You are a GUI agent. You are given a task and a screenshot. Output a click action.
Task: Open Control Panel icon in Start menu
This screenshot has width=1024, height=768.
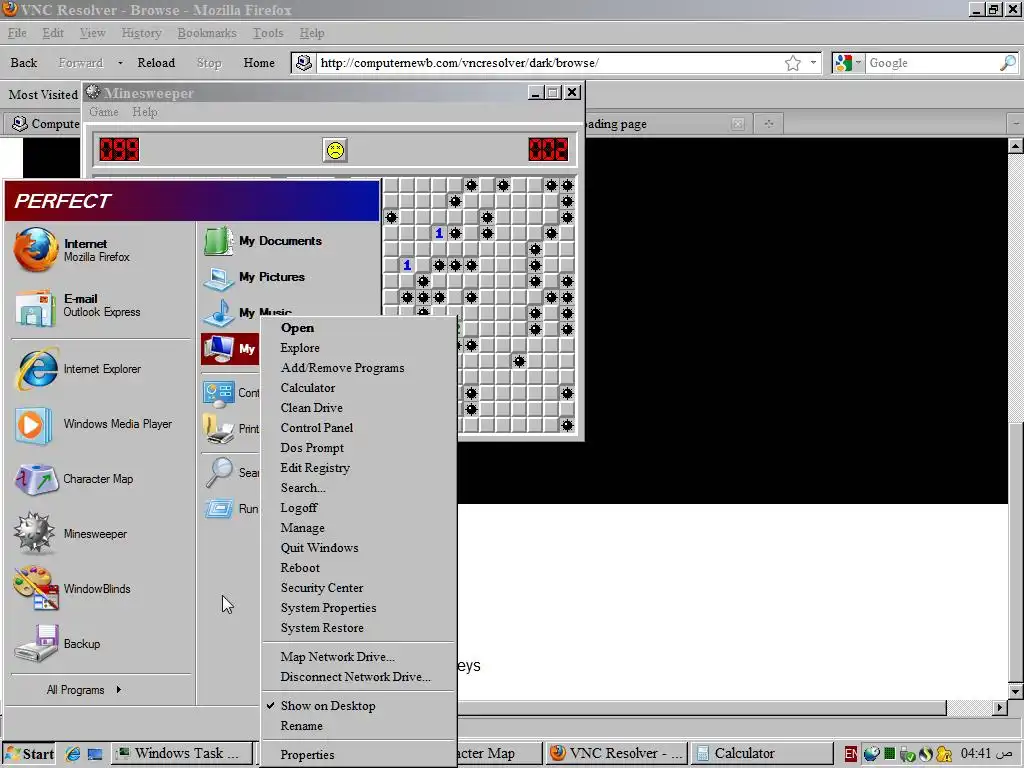(x=218, y=393)
